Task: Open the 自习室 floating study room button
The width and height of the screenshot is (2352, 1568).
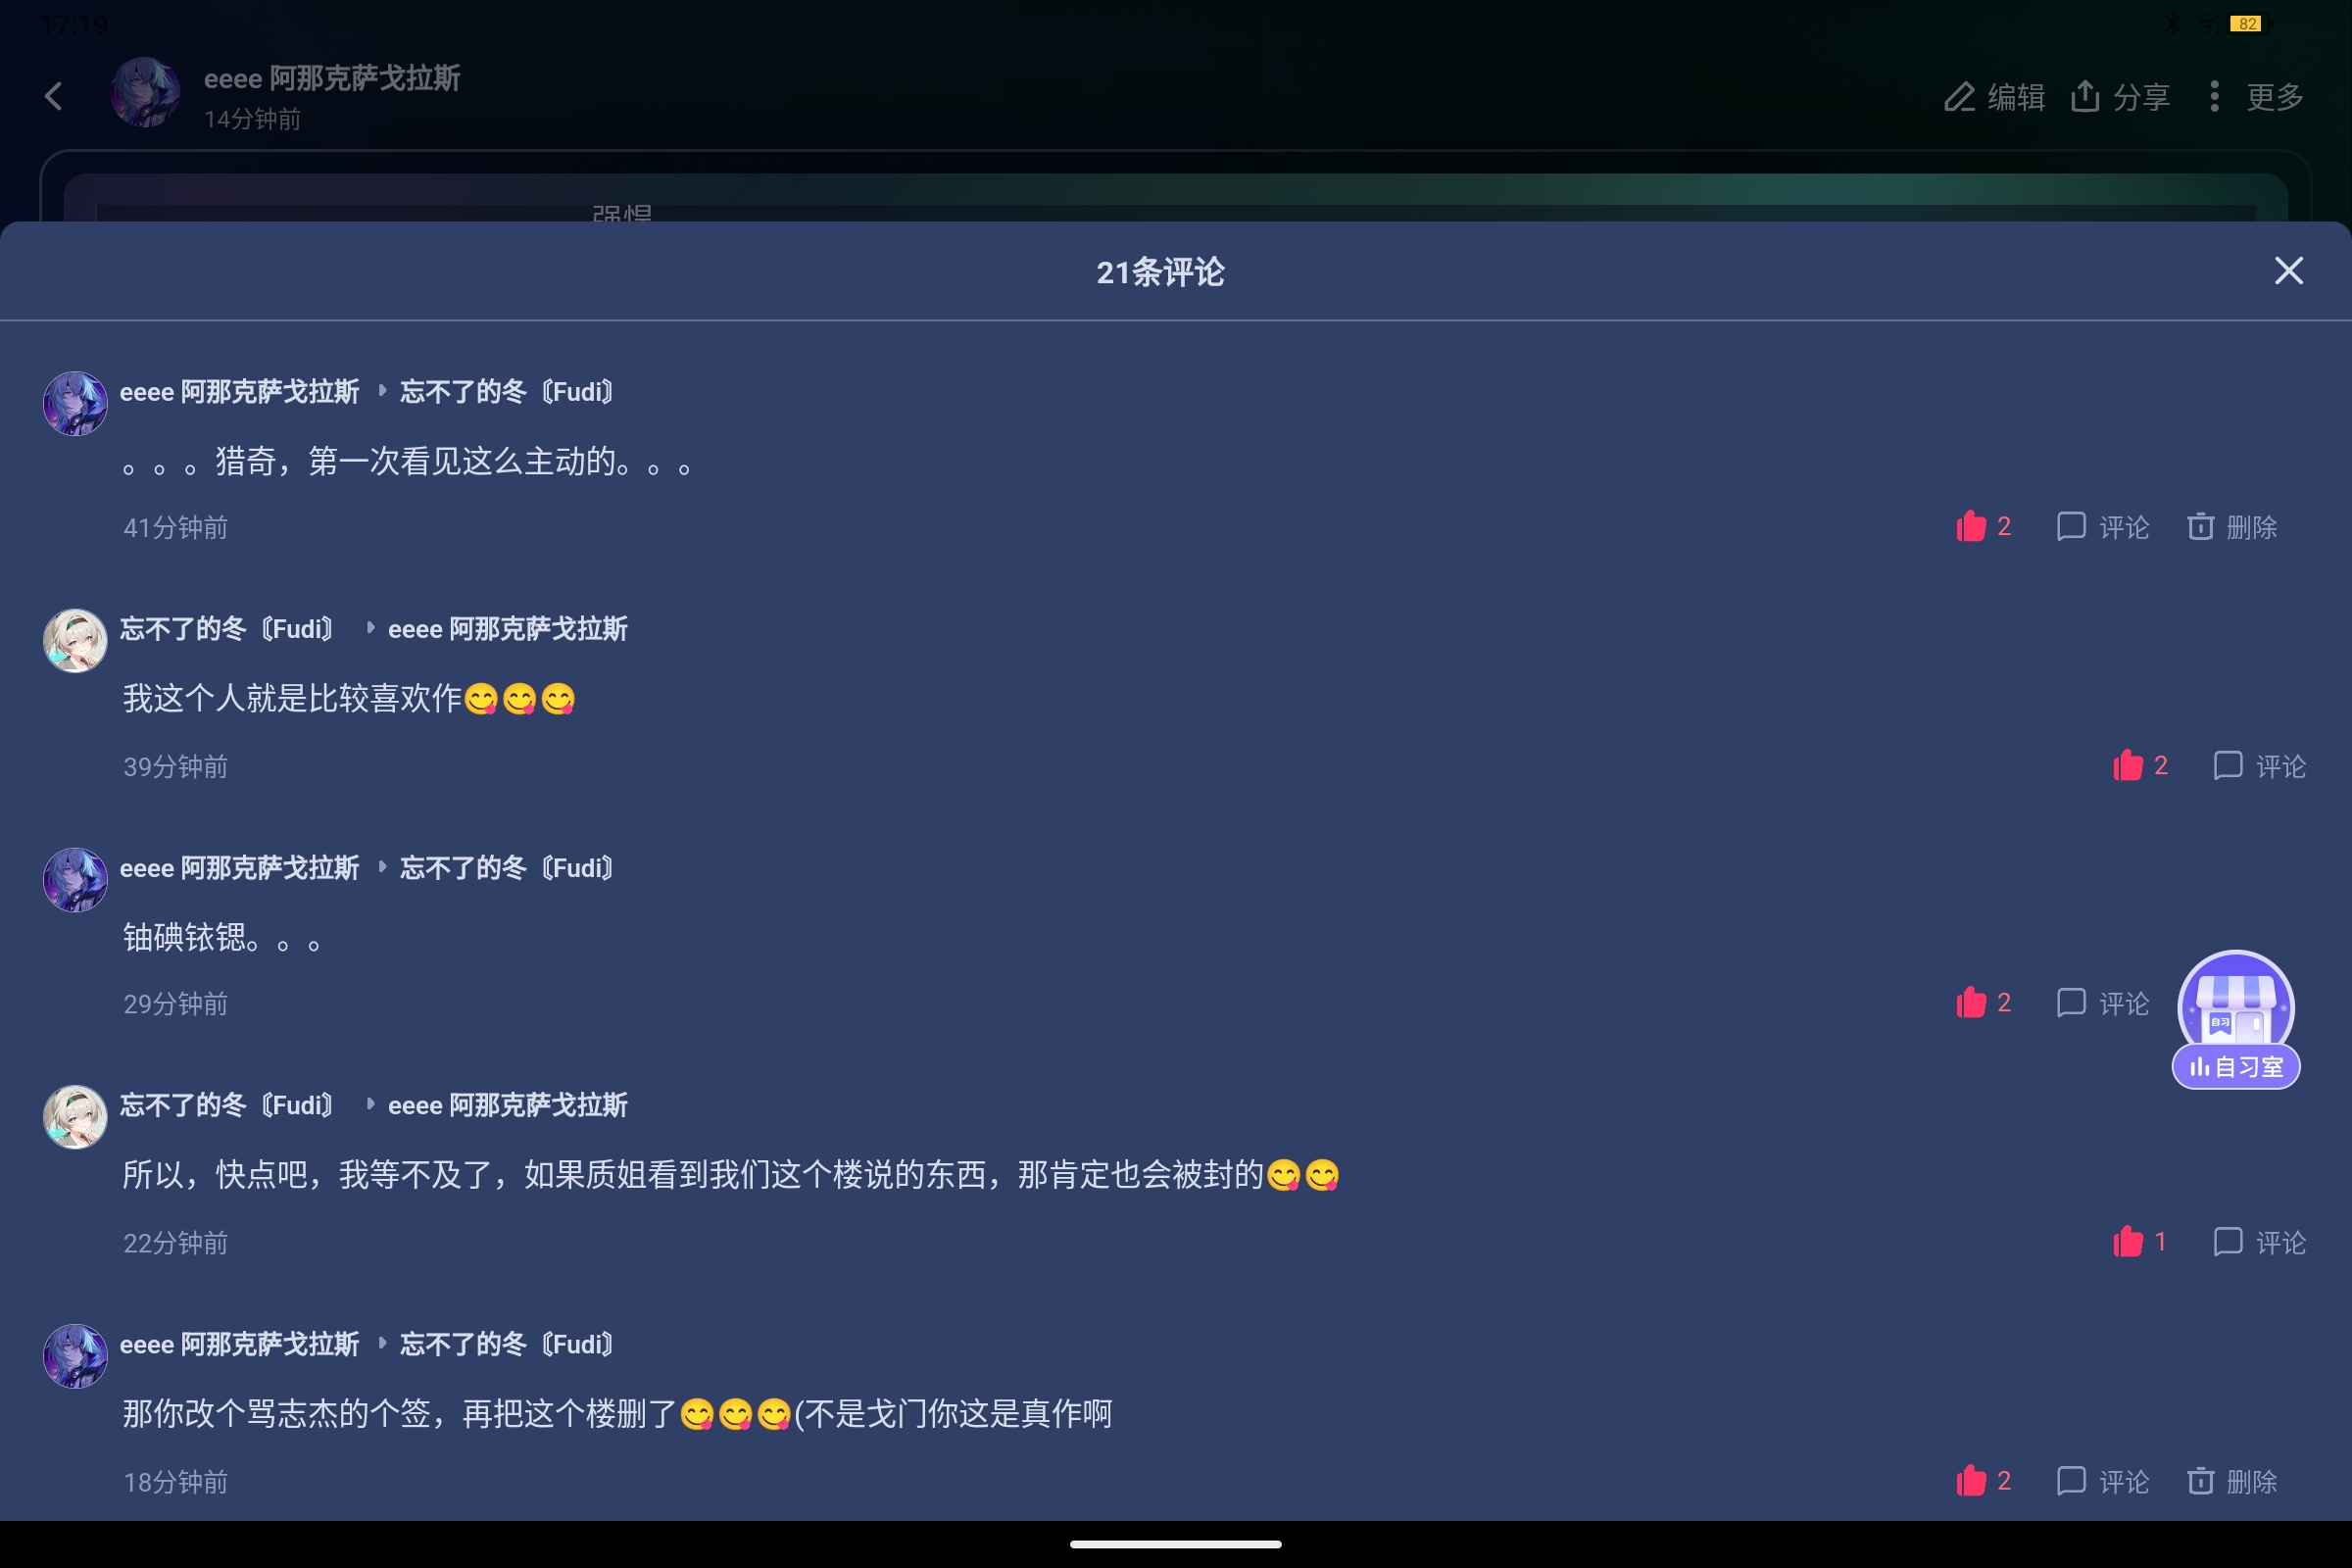Action: pos(2236,1019)
